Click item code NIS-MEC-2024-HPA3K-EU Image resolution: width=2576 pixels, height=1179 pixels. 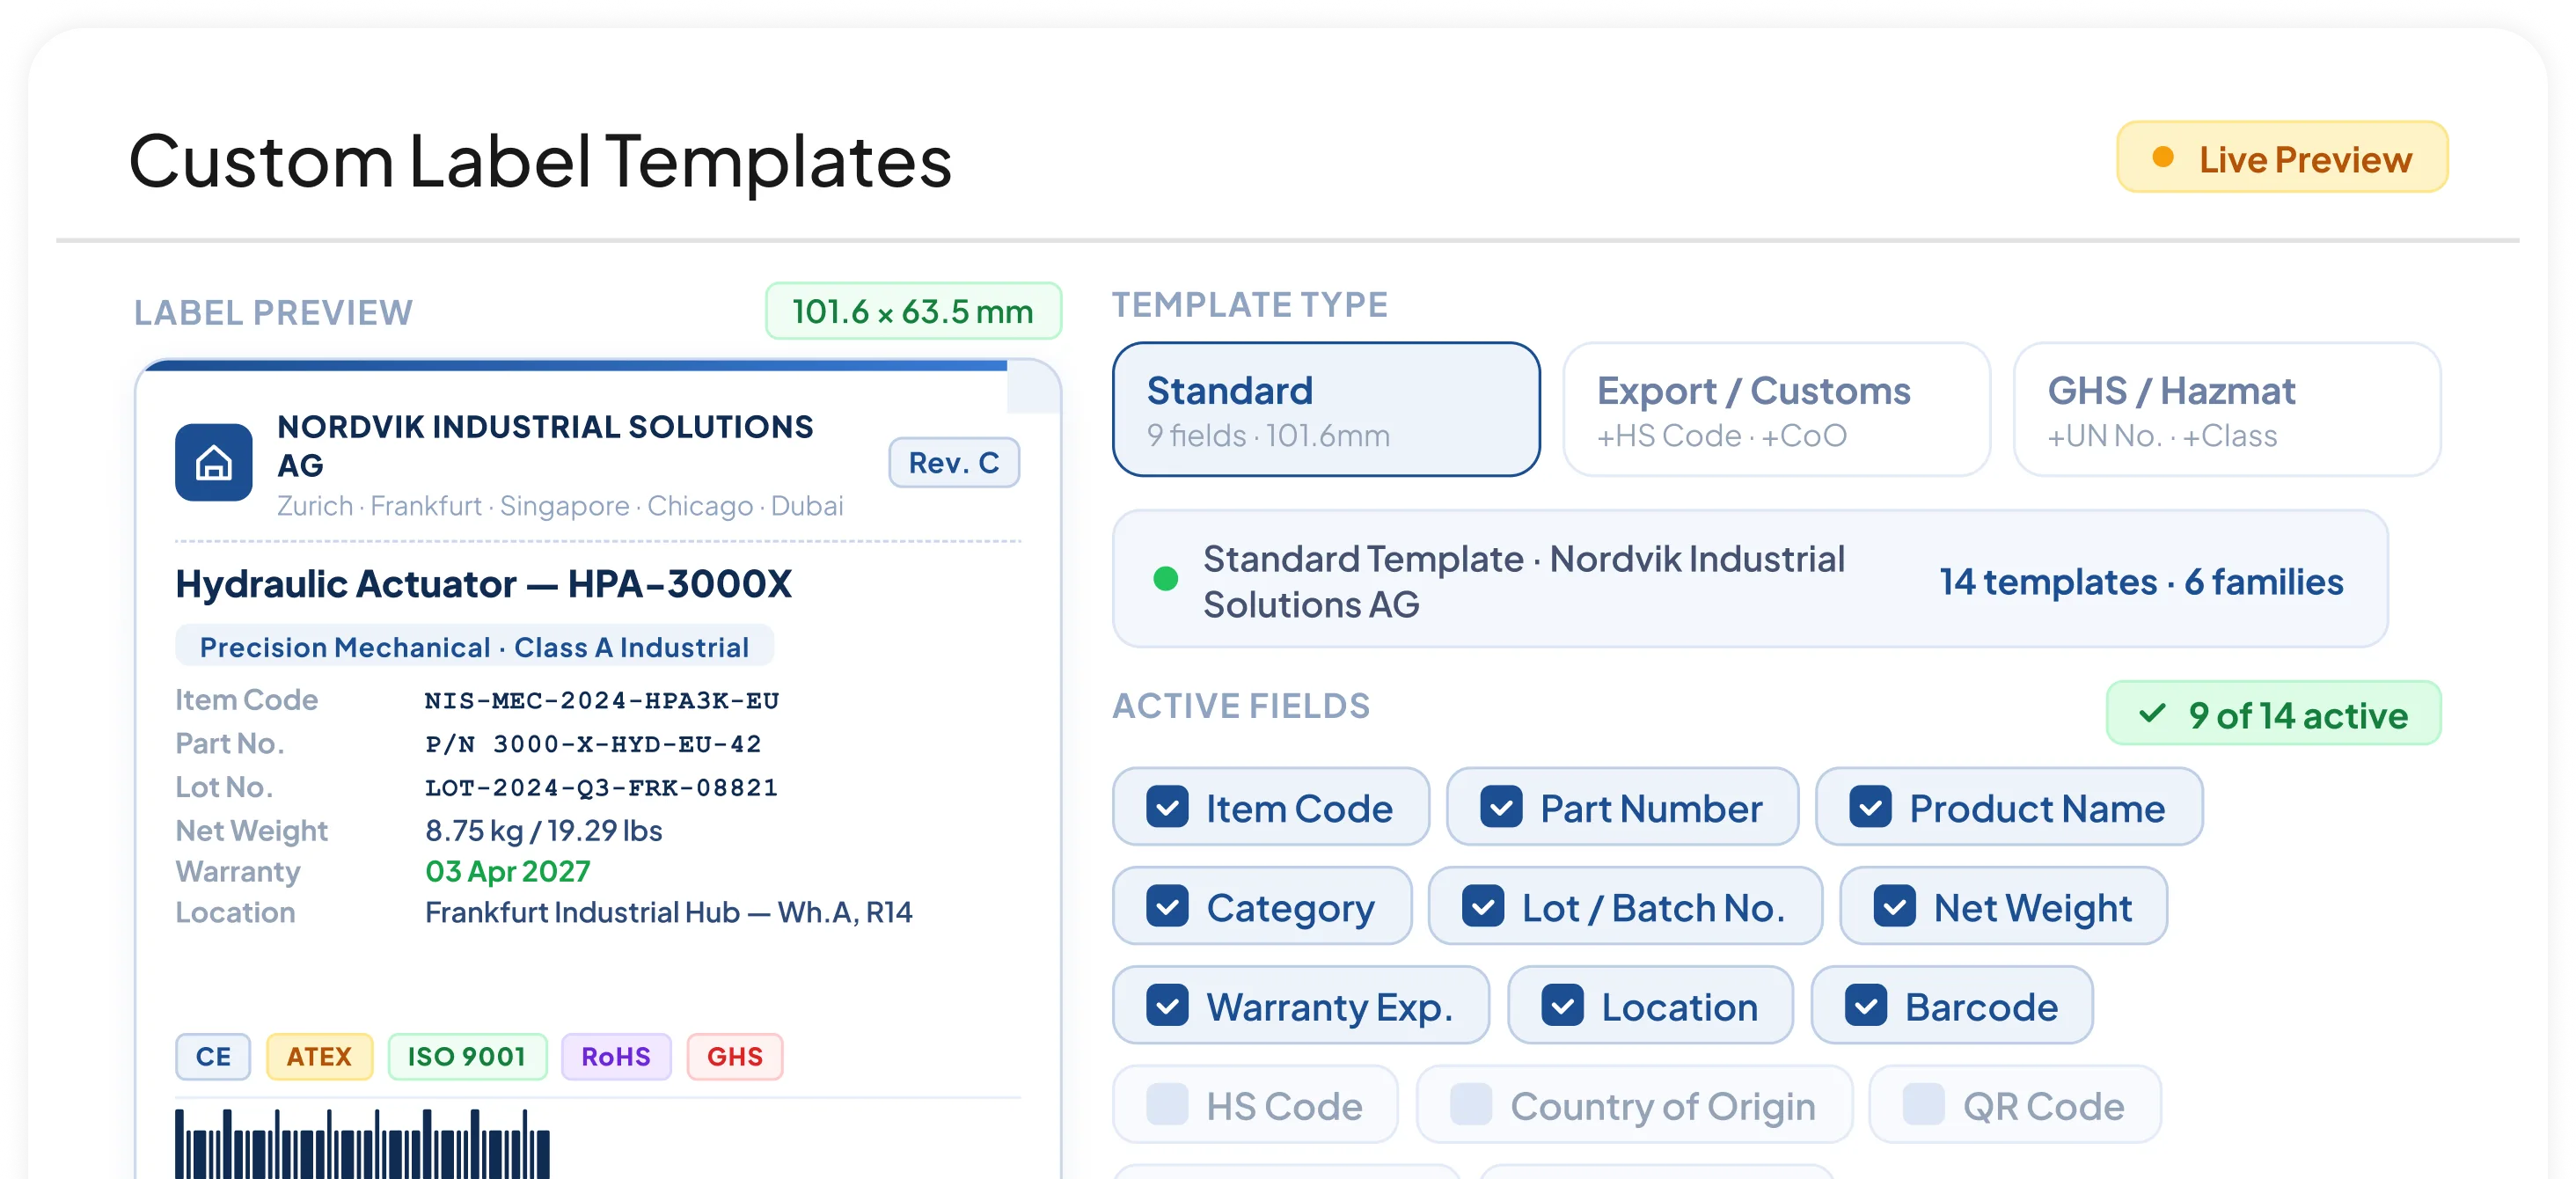pos(602,700)
